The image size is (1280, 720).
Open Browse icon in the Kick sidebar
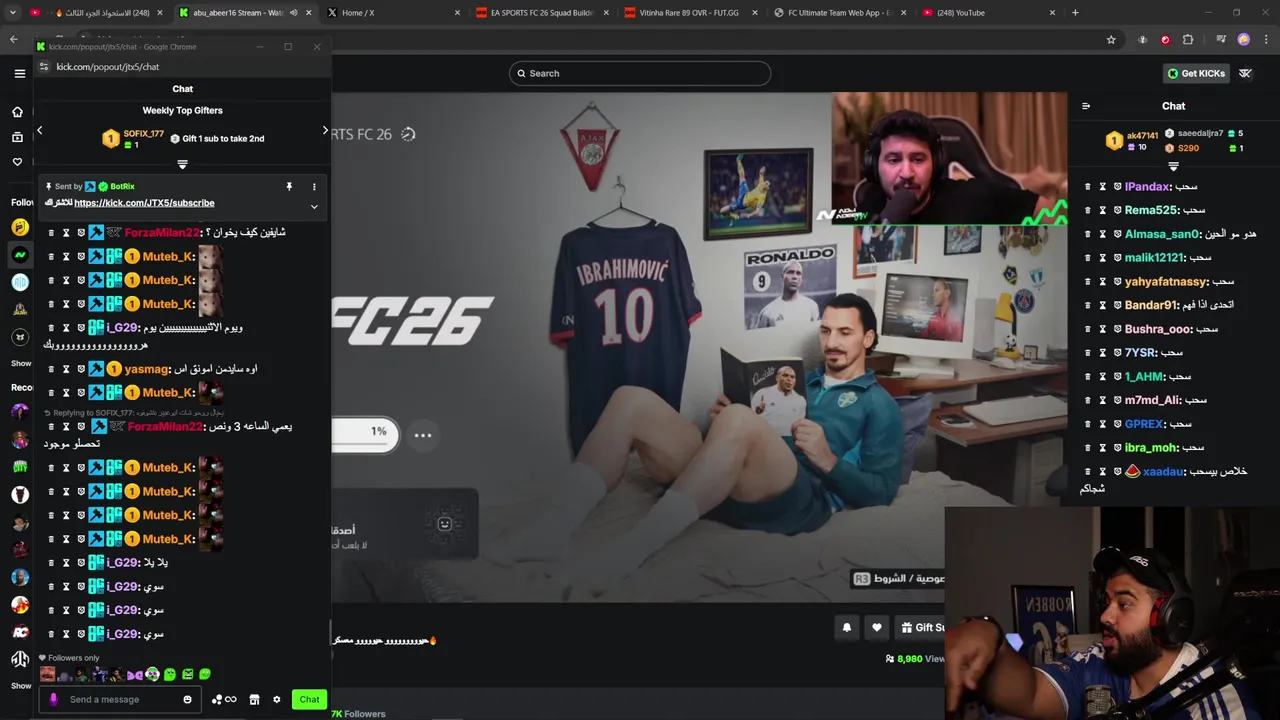pyautogui.click(x=17, y=137)
